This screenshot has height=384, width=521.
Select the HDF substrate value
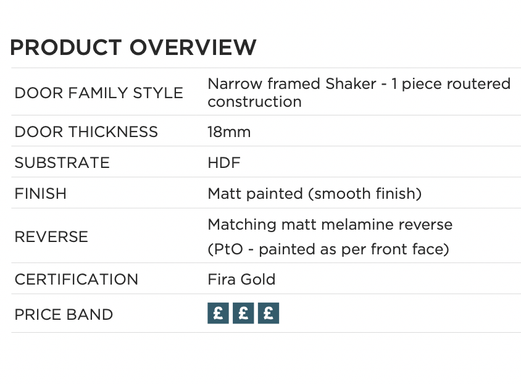tap(224, 163)
